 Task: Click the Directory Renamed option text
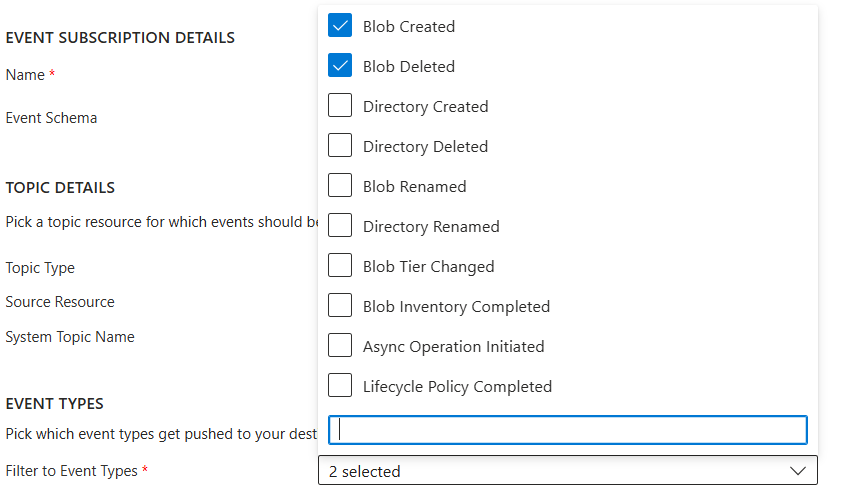point(431,226)
